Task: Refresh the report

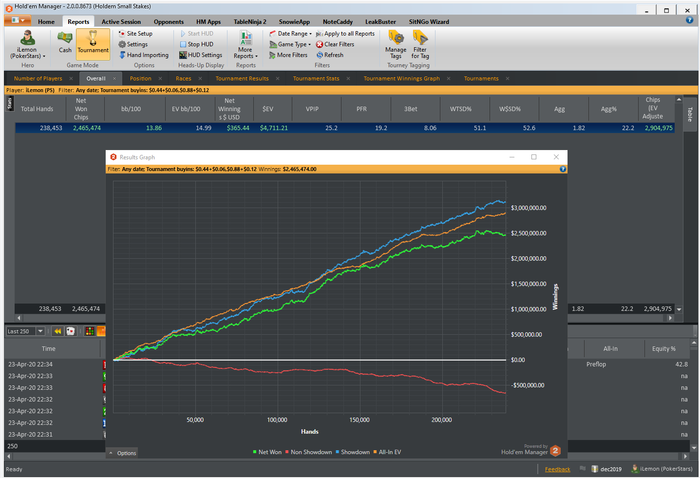Action: click(x=330, y=55)
